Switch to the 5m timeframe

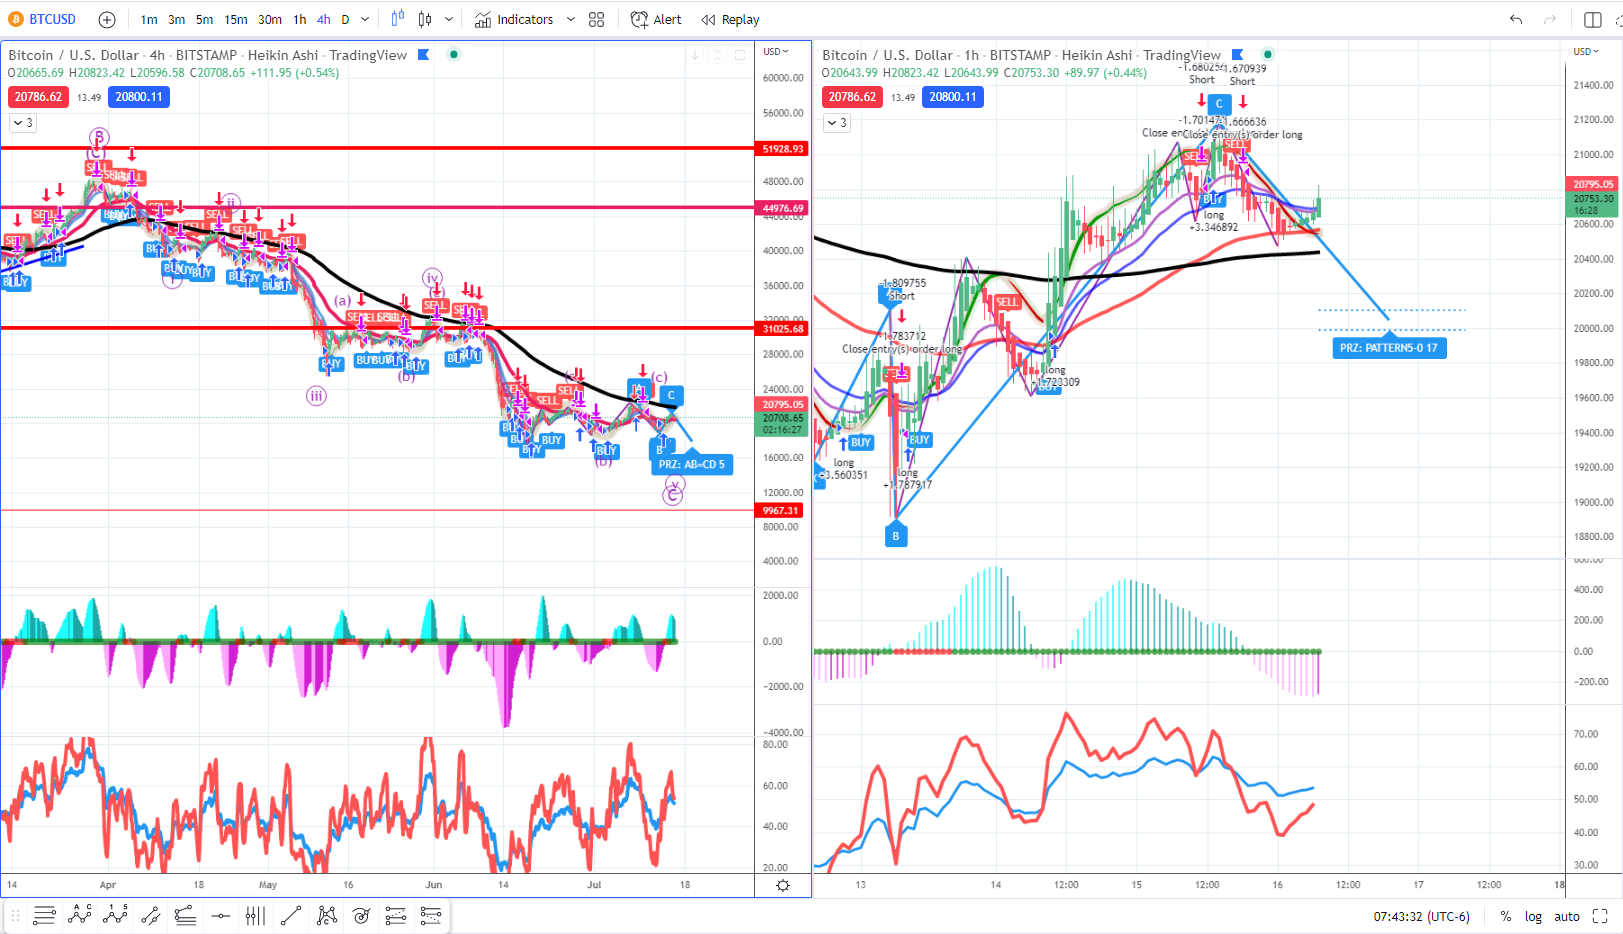pyautogui.click(x=205, y=20)
